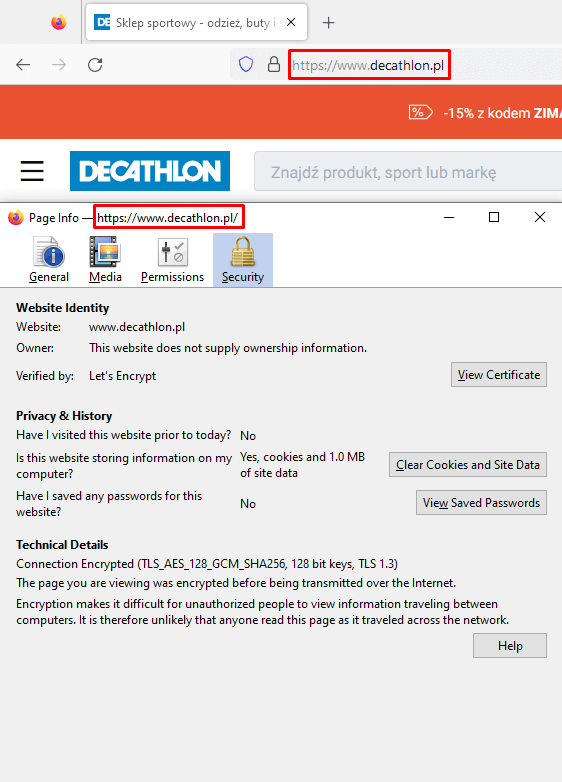
Task: Click the Decathlon logo
Action: coord(150,171)
